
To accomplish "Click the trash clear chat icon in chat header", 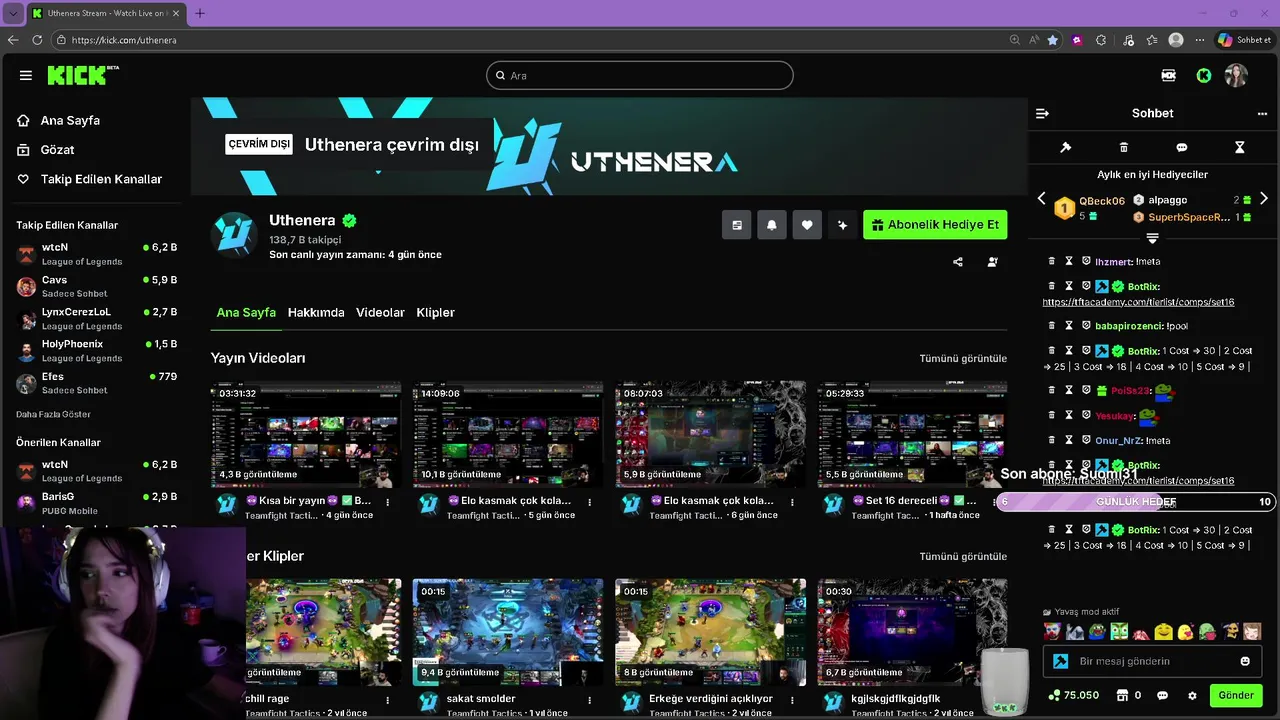I will pyautogui.click(x=1124, y=147).
